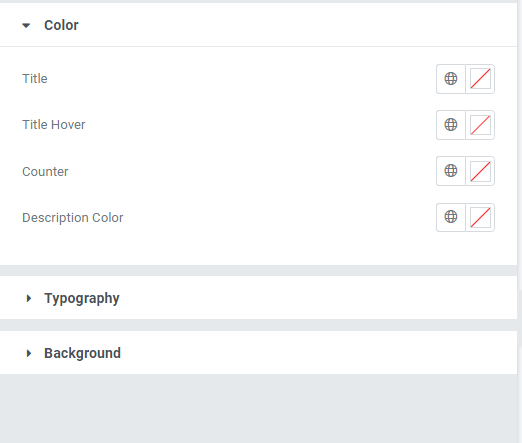Image resolution: width=522 pixels, height=443 pixels.
Task: Pick a color with Description Color swatch
Action: tap(480, 217)
